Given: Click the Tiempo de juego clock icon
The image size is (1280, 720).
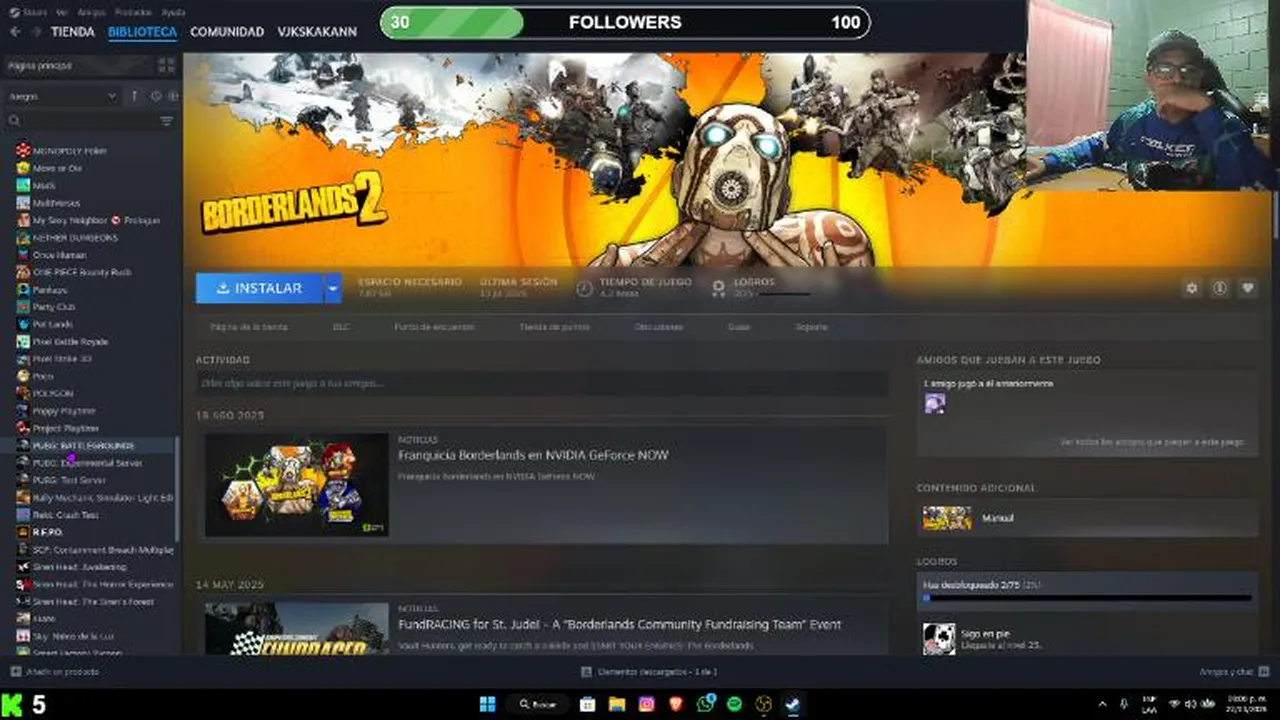Looking at the screenshot, I should tap(585, 288).
